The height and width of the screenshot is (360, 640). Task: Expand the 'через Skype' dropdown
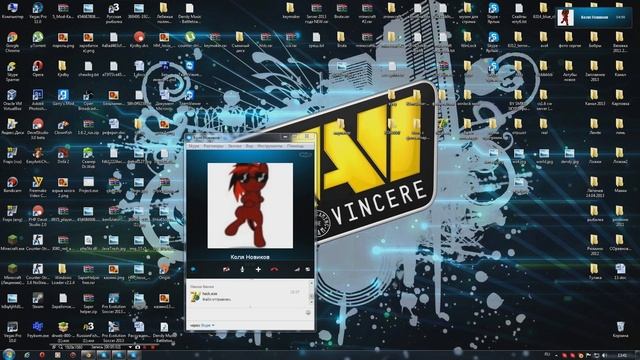coord(202,325)
